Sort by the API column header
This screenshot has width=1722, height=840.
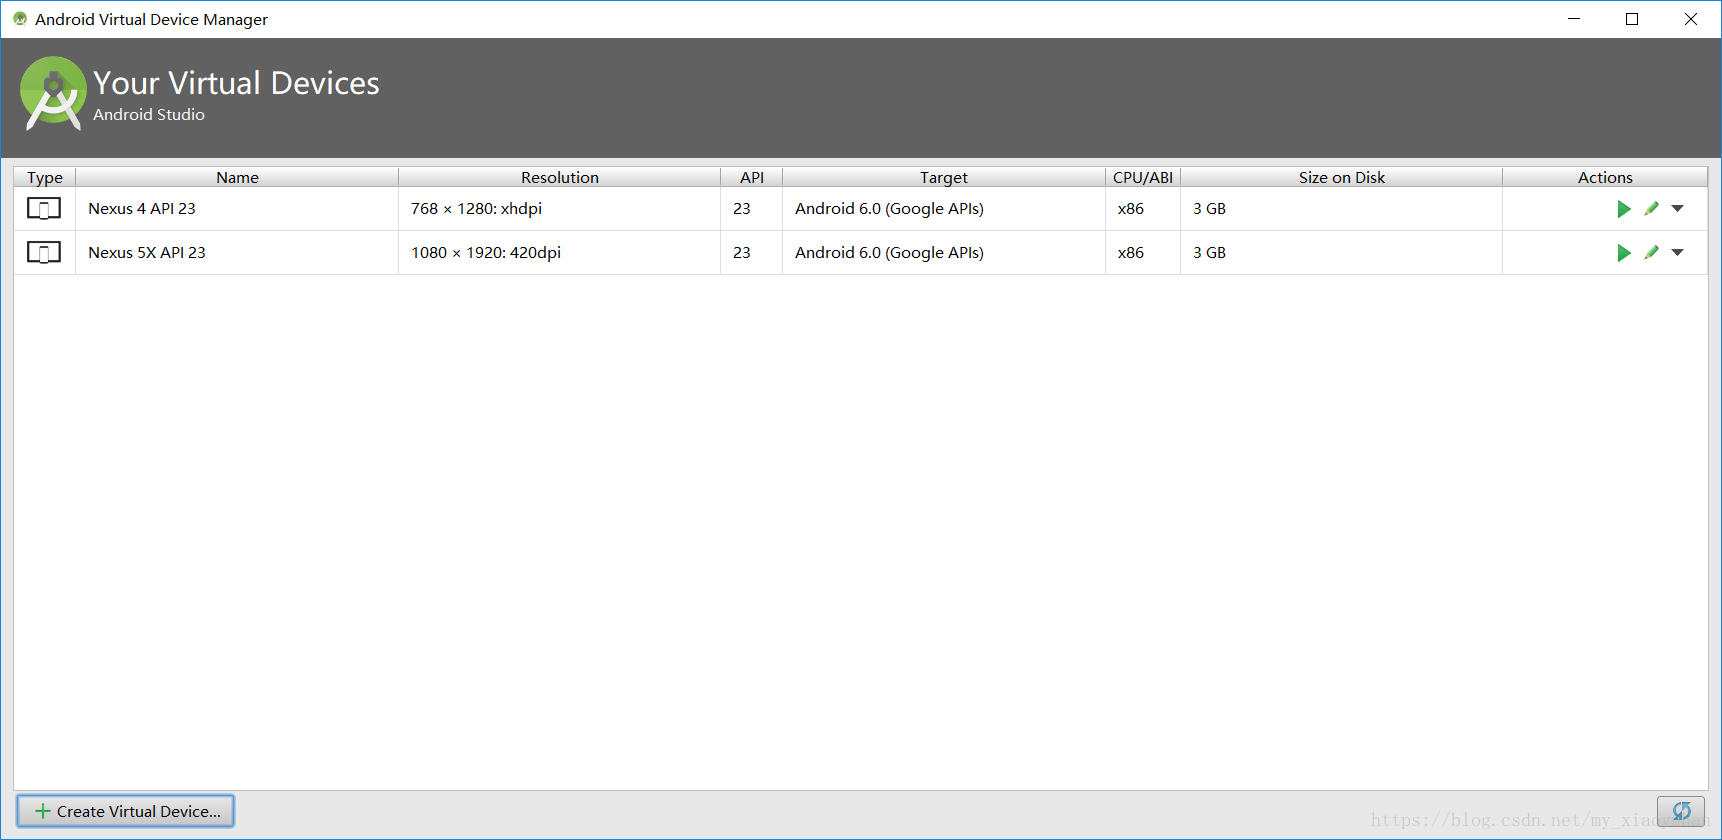(752, 177)
